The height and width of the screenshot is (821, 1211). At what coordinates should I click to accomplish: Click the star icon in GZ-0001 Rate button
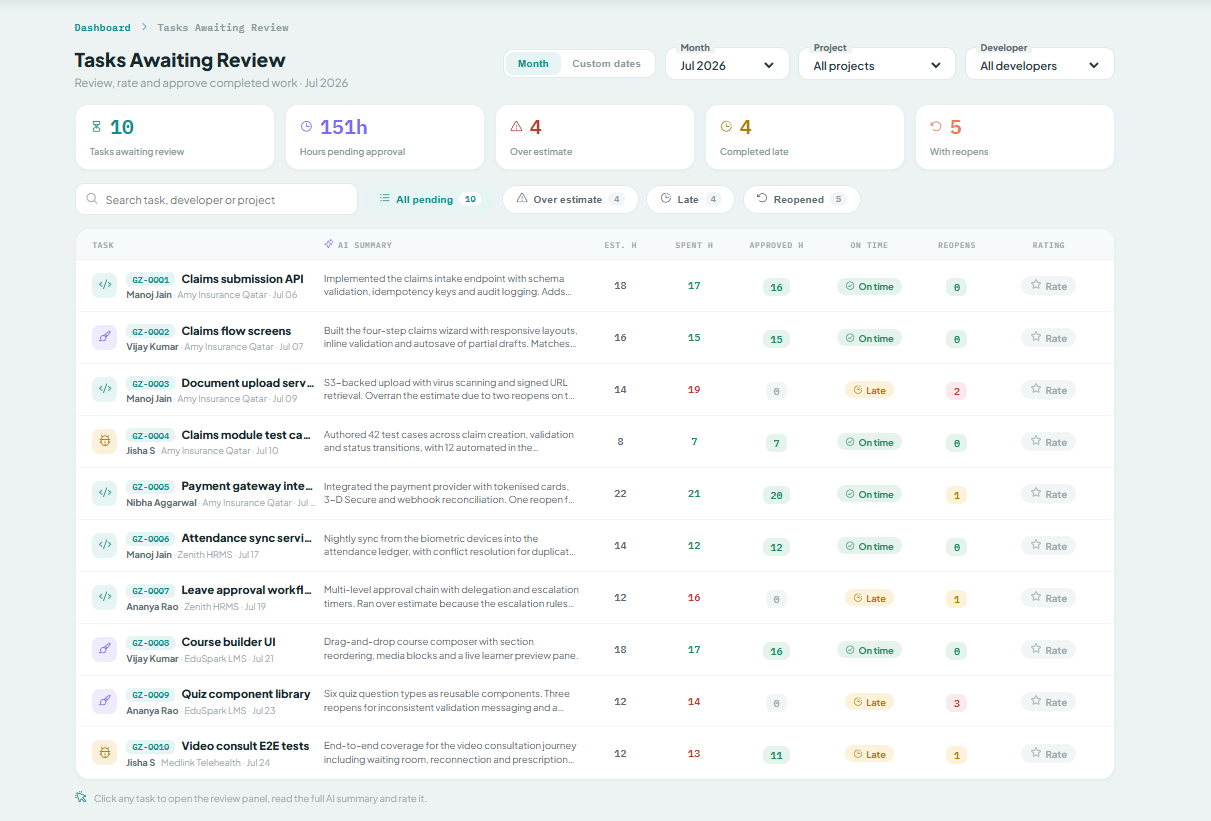(x=1036, y=285)
